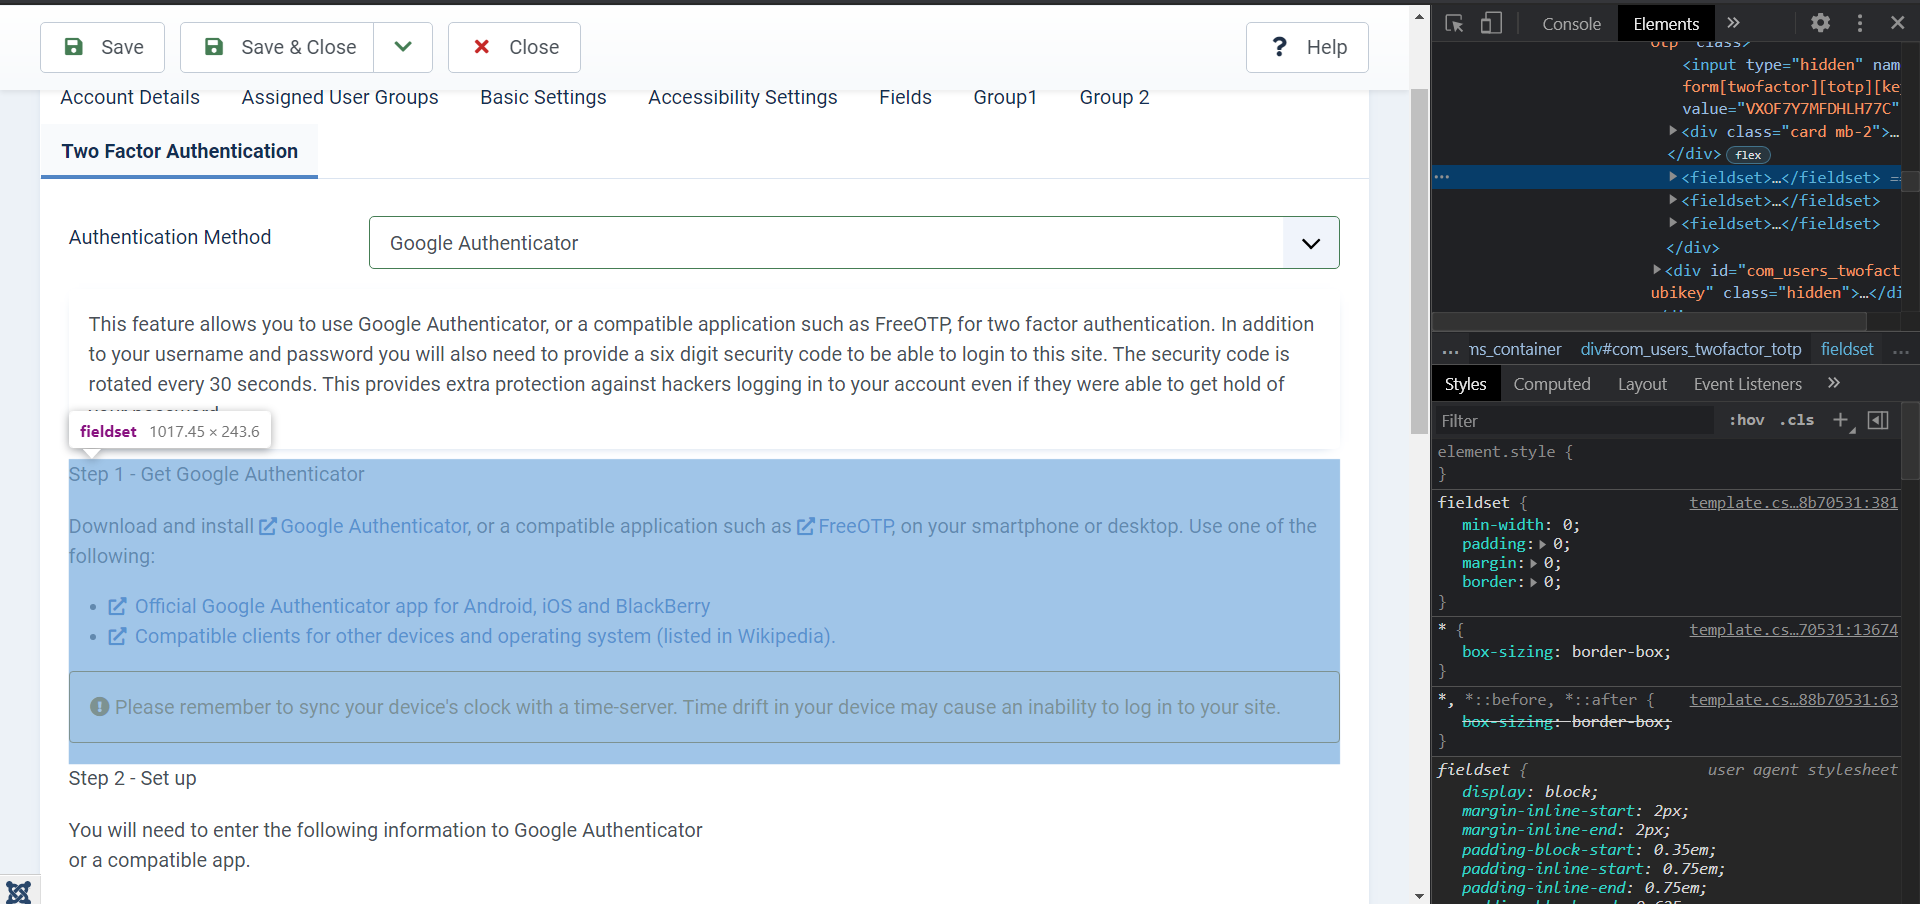Click the Save button
The image size is (1920, 904).
102,47
